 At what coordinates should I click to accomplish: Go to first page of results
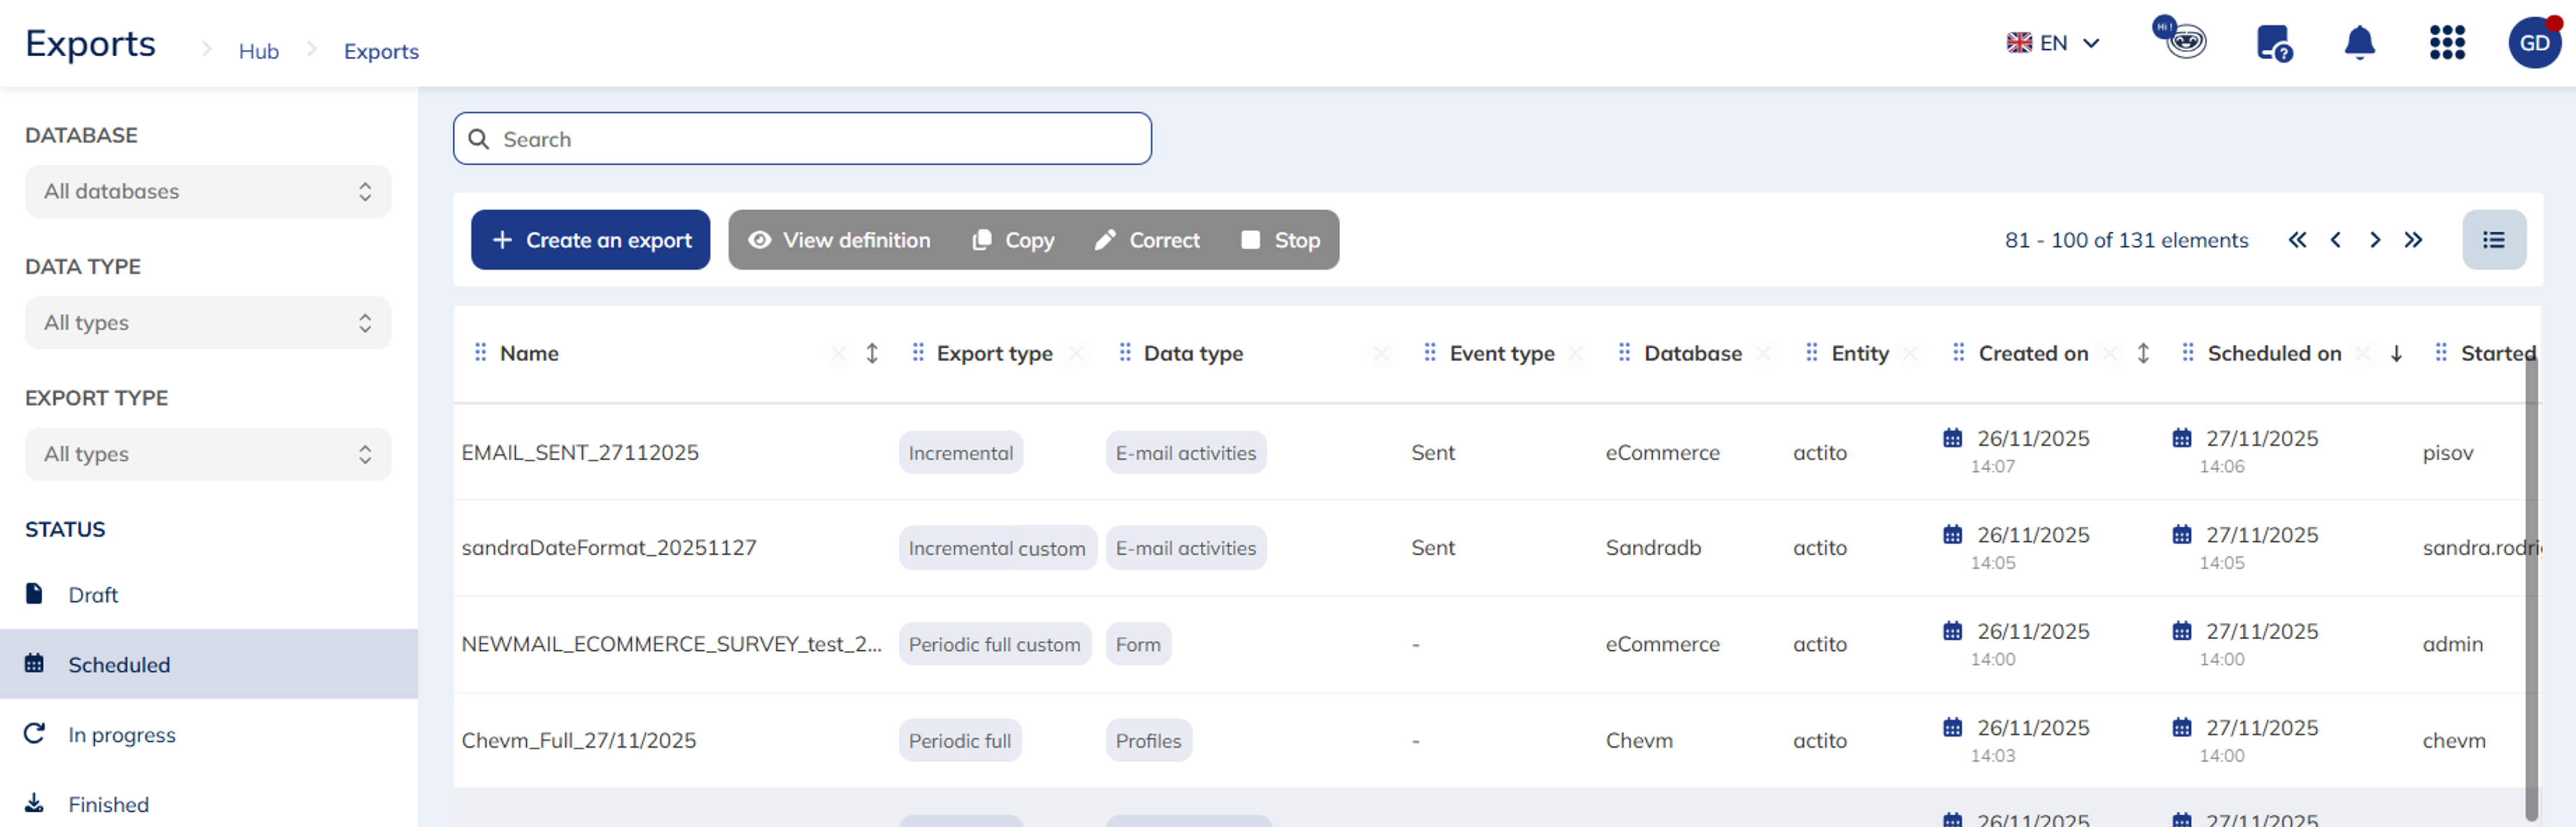(x=2297, y=240)
